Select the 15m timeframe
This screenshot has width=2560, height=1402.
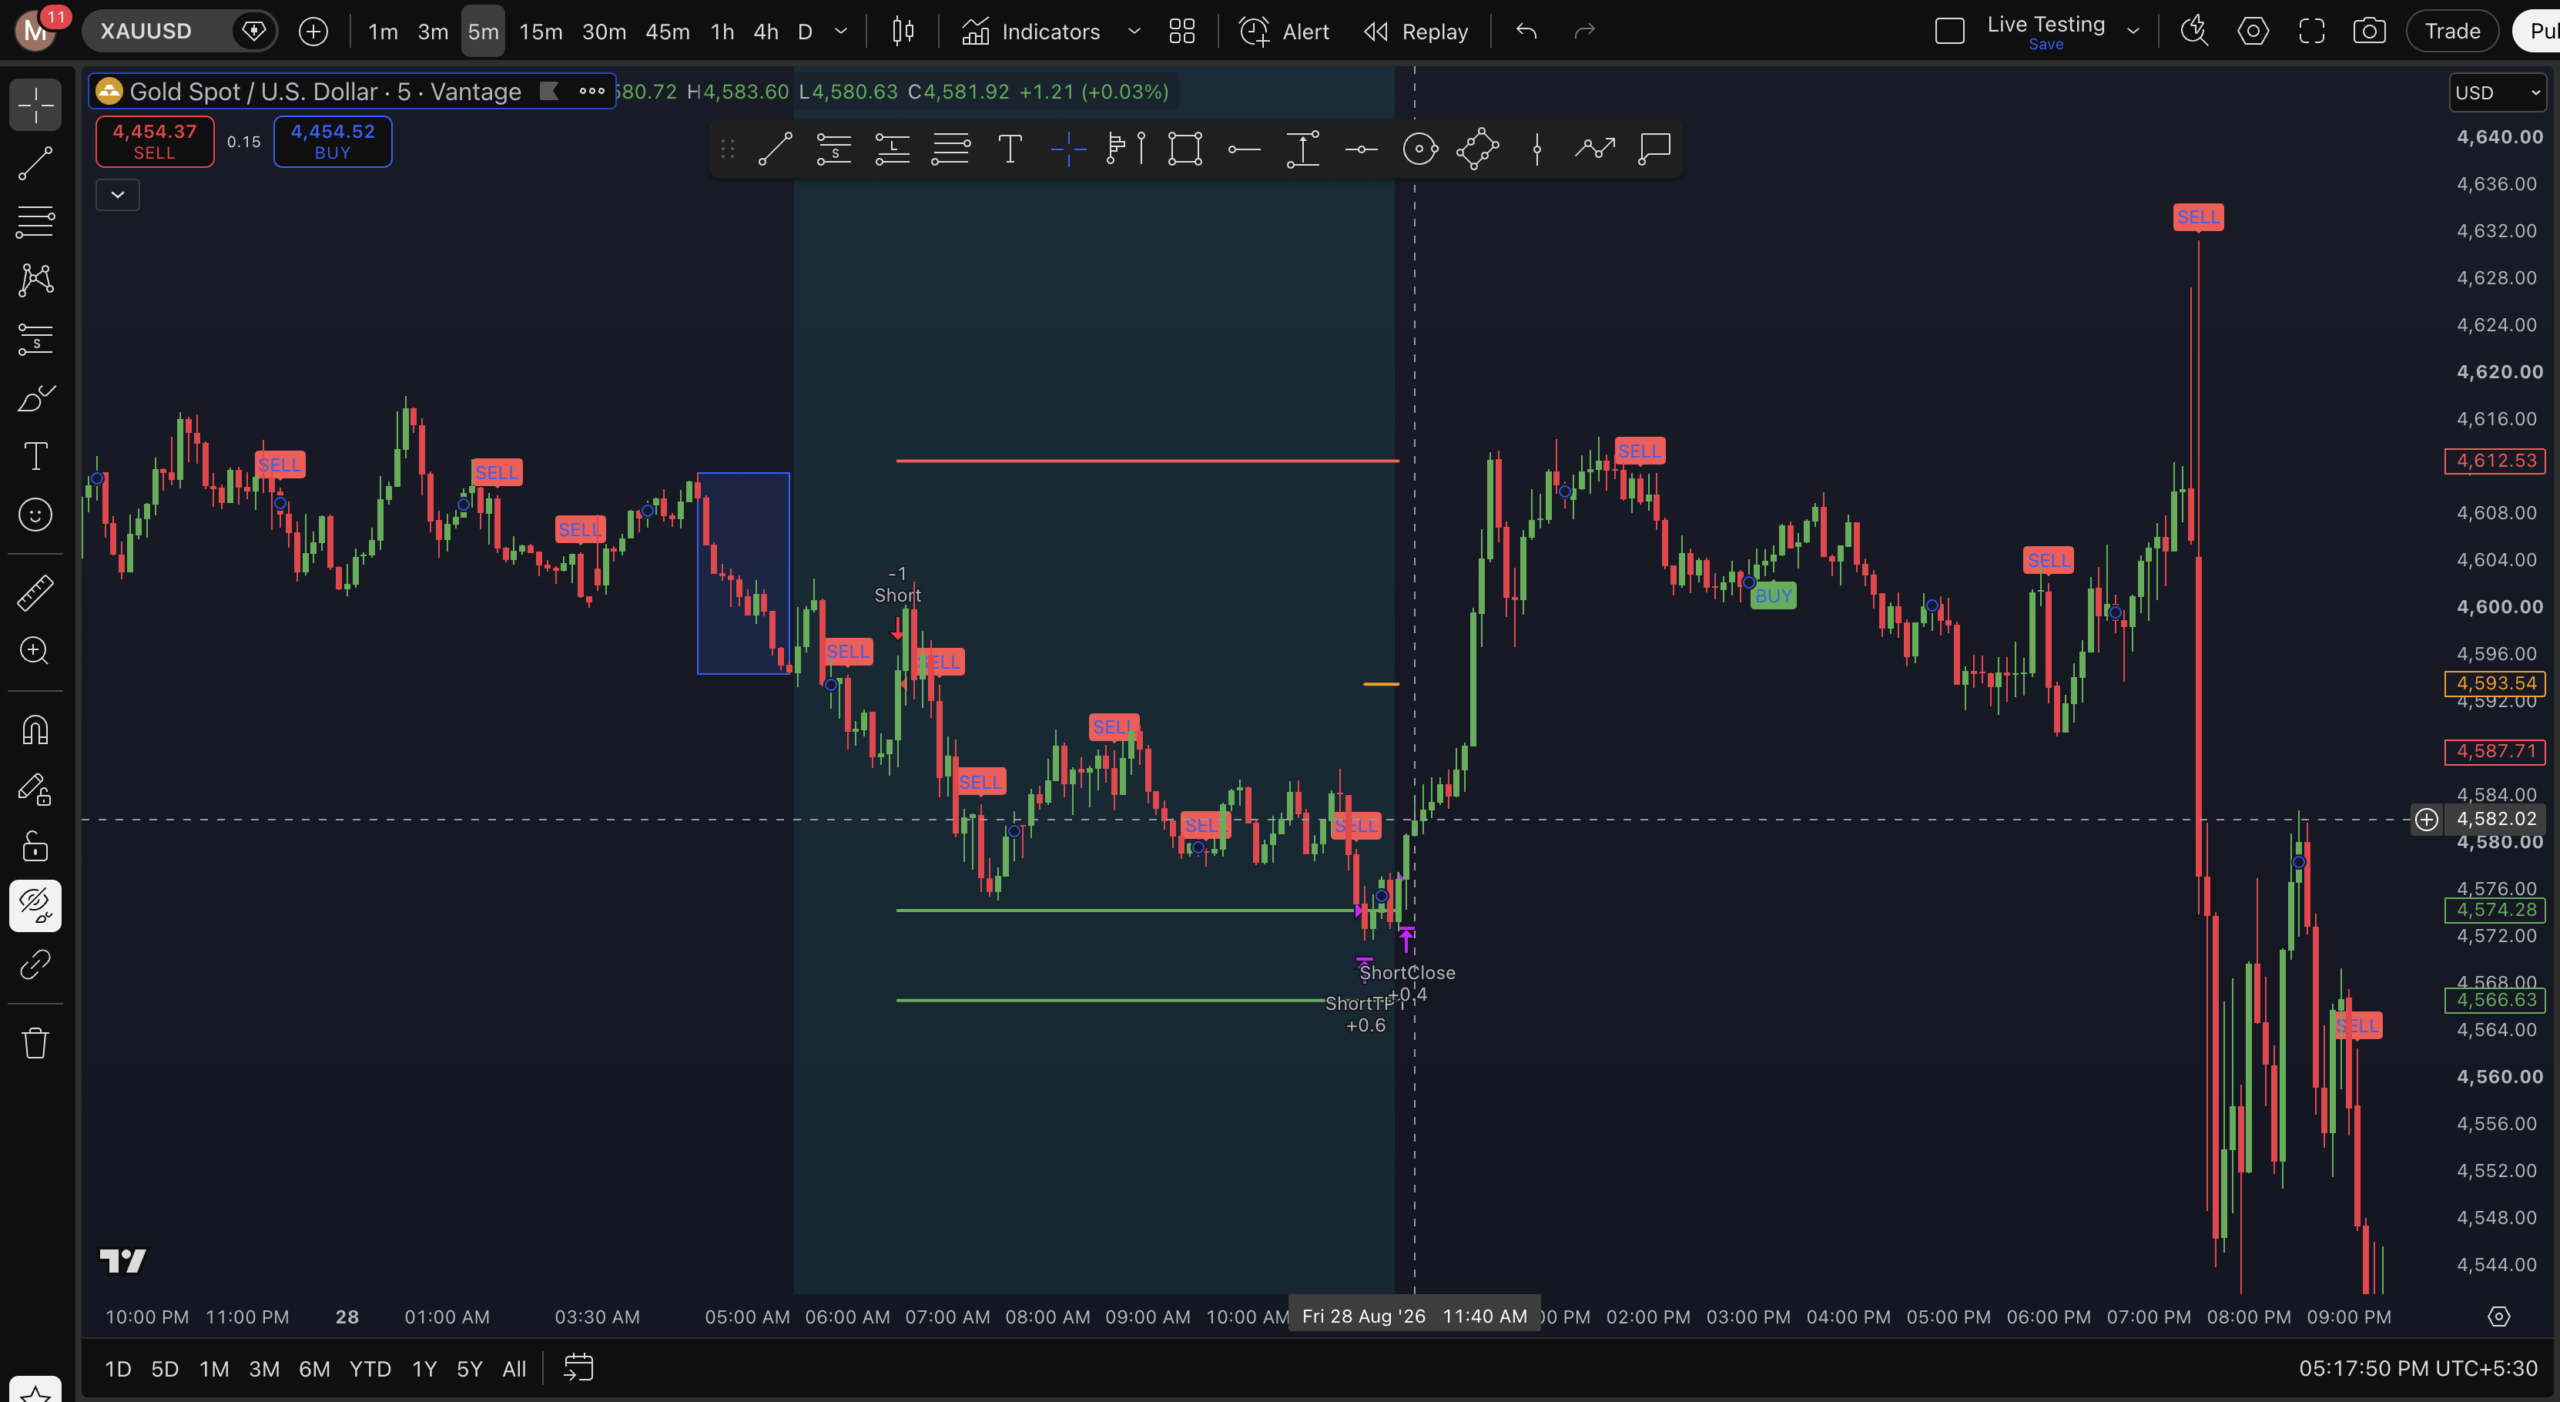pyautogui.click(x=541, y=31)
